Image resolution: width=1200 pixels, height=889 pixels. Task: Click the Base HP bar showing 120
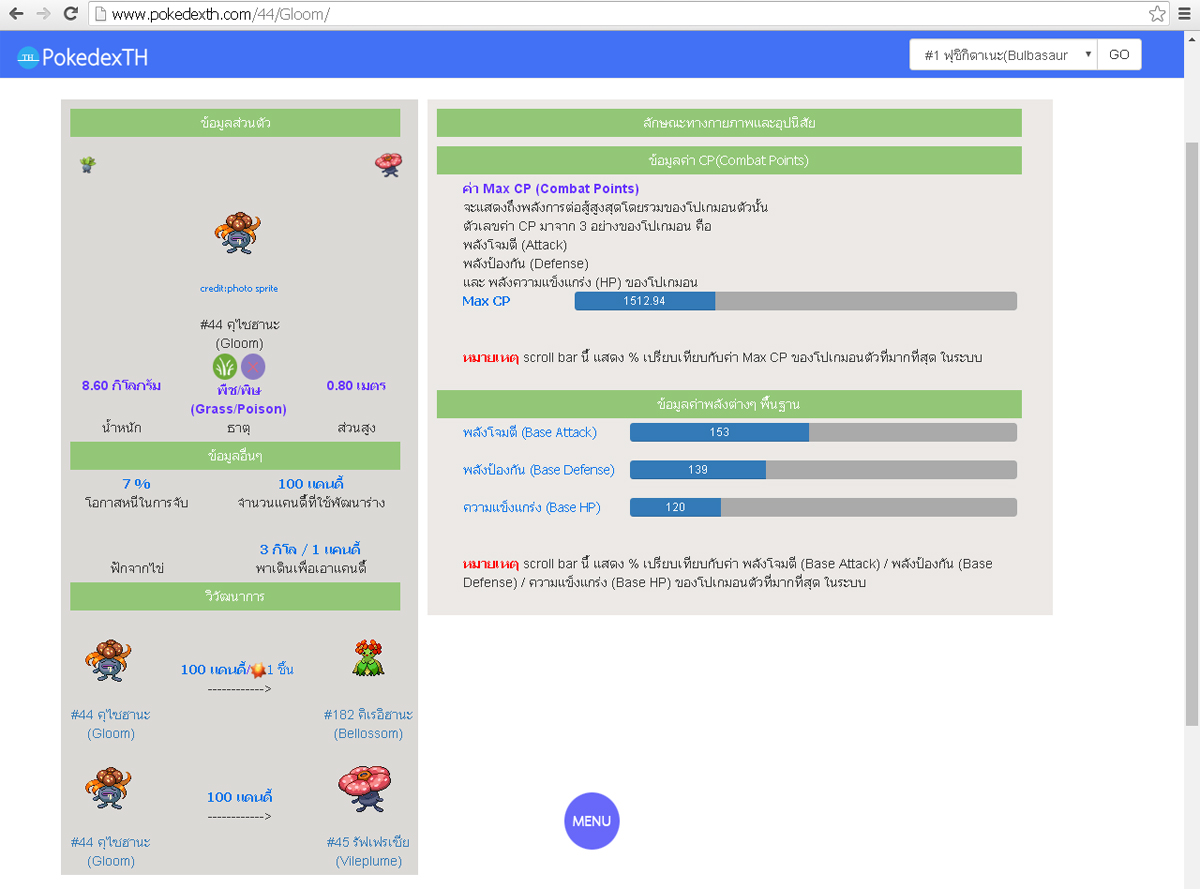[823, 507]
